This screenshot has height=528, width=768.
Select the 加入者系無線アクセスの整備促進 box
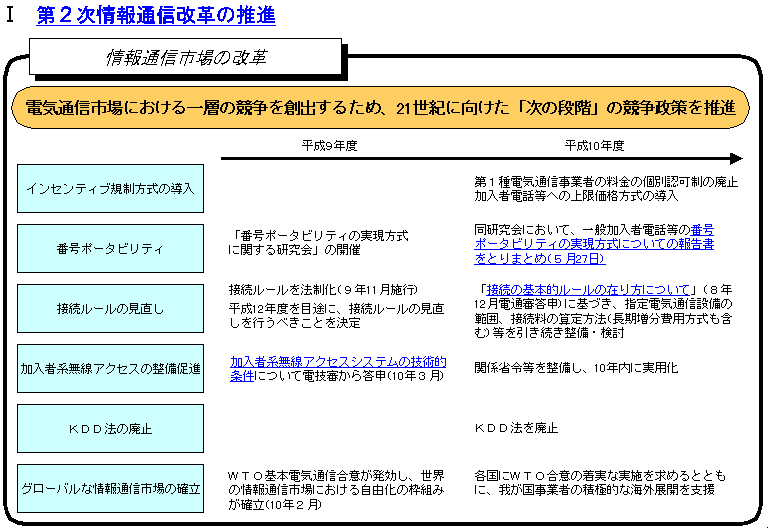tap(110, 369)
